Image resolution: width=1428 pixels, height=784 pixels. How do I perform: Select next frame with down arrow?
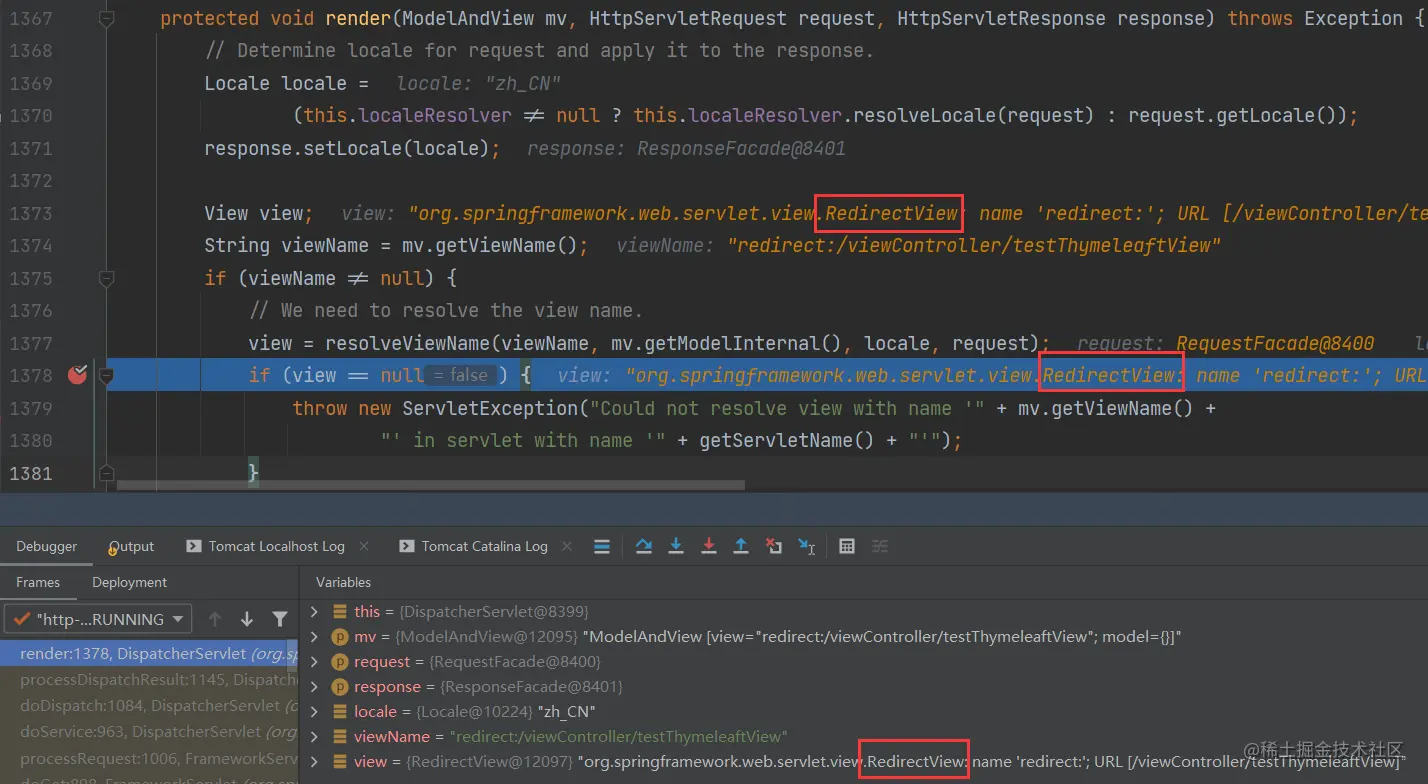[x=247, y=619]
